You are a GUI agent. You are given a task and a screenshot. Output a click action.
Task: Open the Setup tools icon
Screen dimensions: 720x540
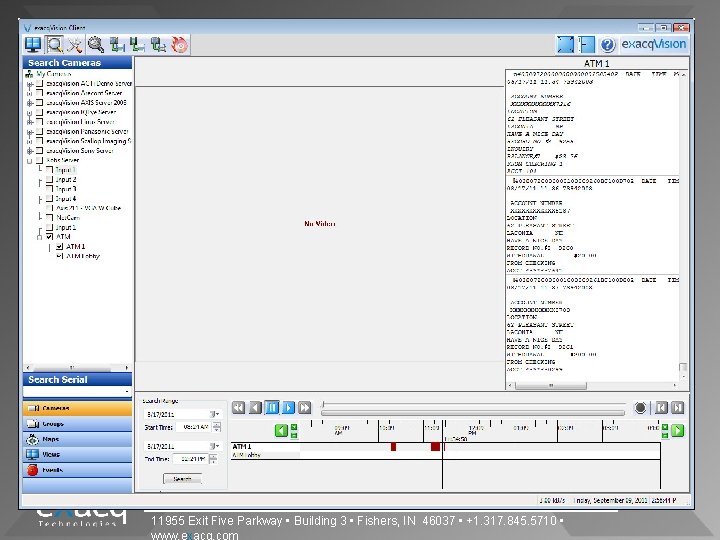74,45
